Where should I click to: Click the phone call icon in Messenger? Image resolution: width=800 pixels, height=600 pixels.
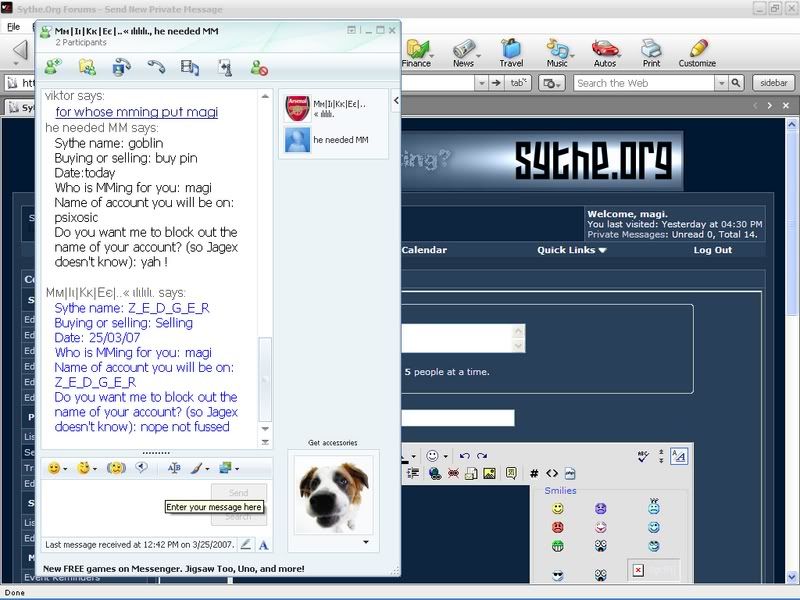tap(156, 67)
